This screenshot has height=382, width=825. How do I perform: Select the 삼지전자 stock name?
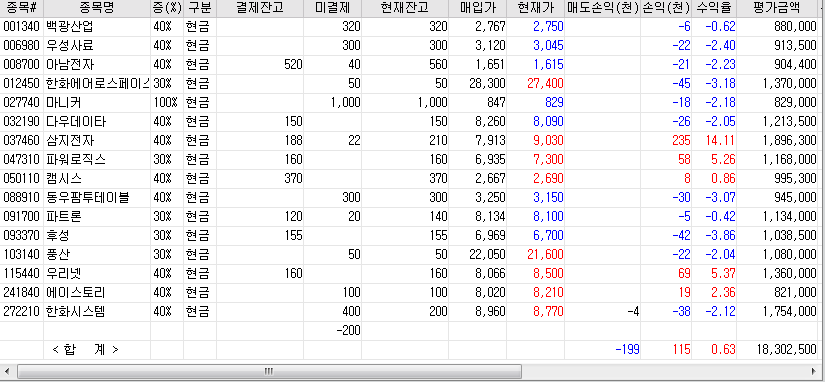[70, 140]
